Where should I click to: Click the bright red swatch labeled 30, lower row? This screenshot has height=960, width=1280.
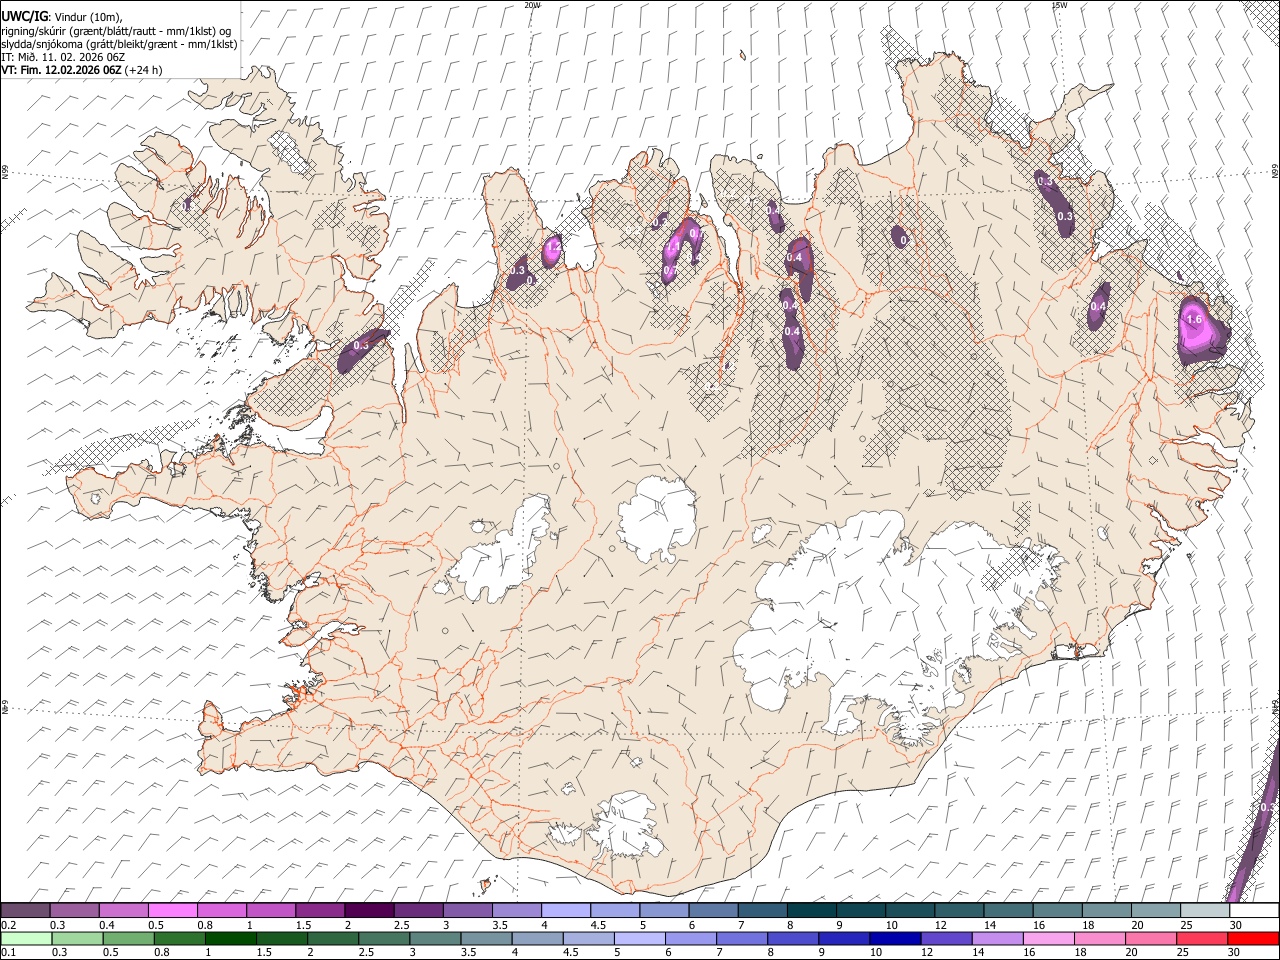click(1253, 938)
